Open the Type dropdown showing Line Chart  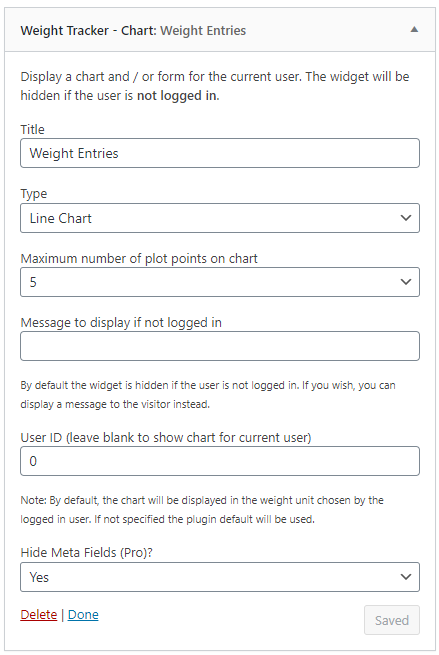[220, 218]
